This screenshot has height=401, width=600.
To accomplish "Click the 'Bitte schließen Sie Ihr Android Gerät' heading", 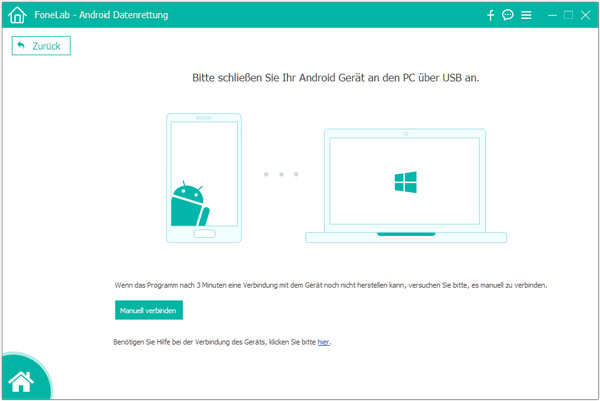I will click(x=336, y=78).
